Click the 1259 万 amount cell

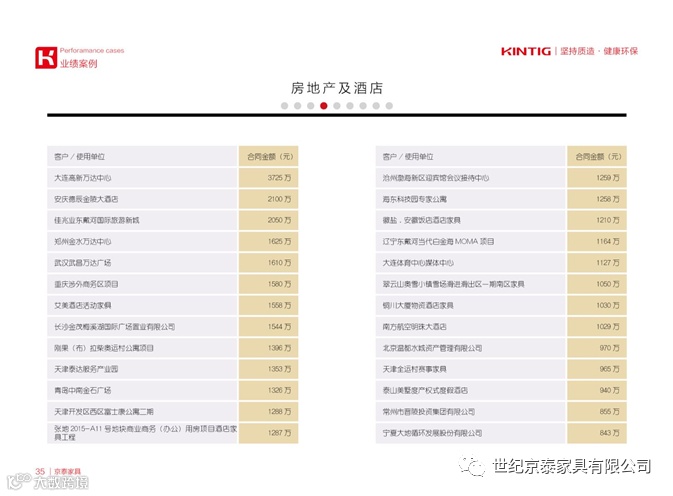(x=597, y=178)
